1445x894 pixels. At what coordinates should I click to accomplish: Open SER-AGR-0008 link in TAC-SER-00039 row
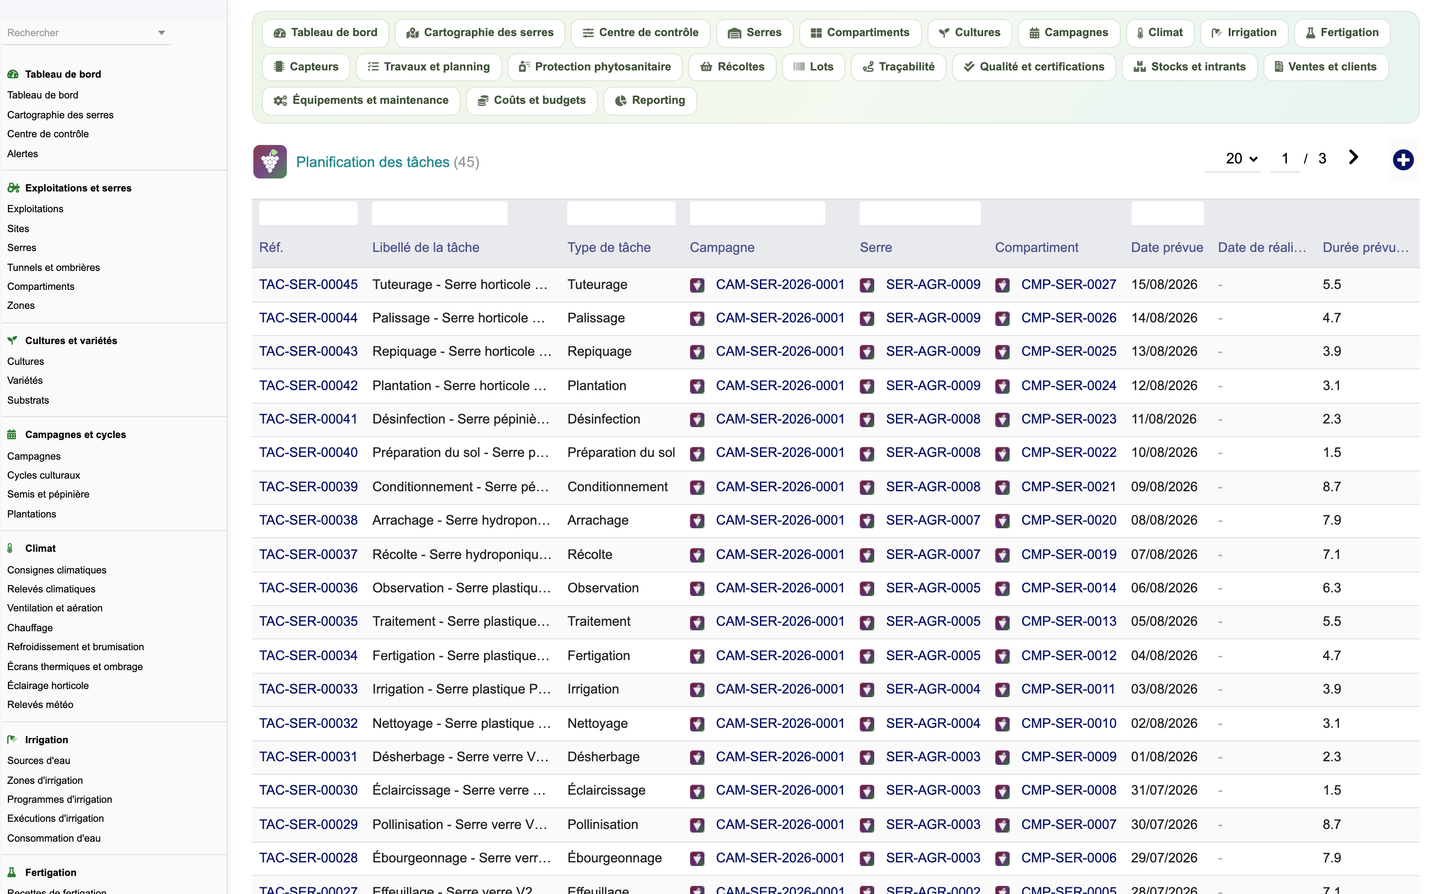coord(933,486)
